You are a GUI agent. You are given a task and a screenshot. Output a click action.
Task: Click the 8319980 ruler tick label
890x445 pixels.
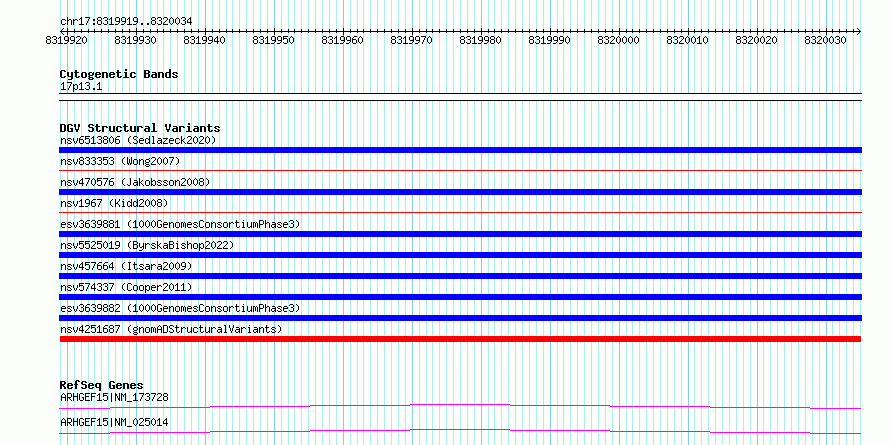coord(481,40)
